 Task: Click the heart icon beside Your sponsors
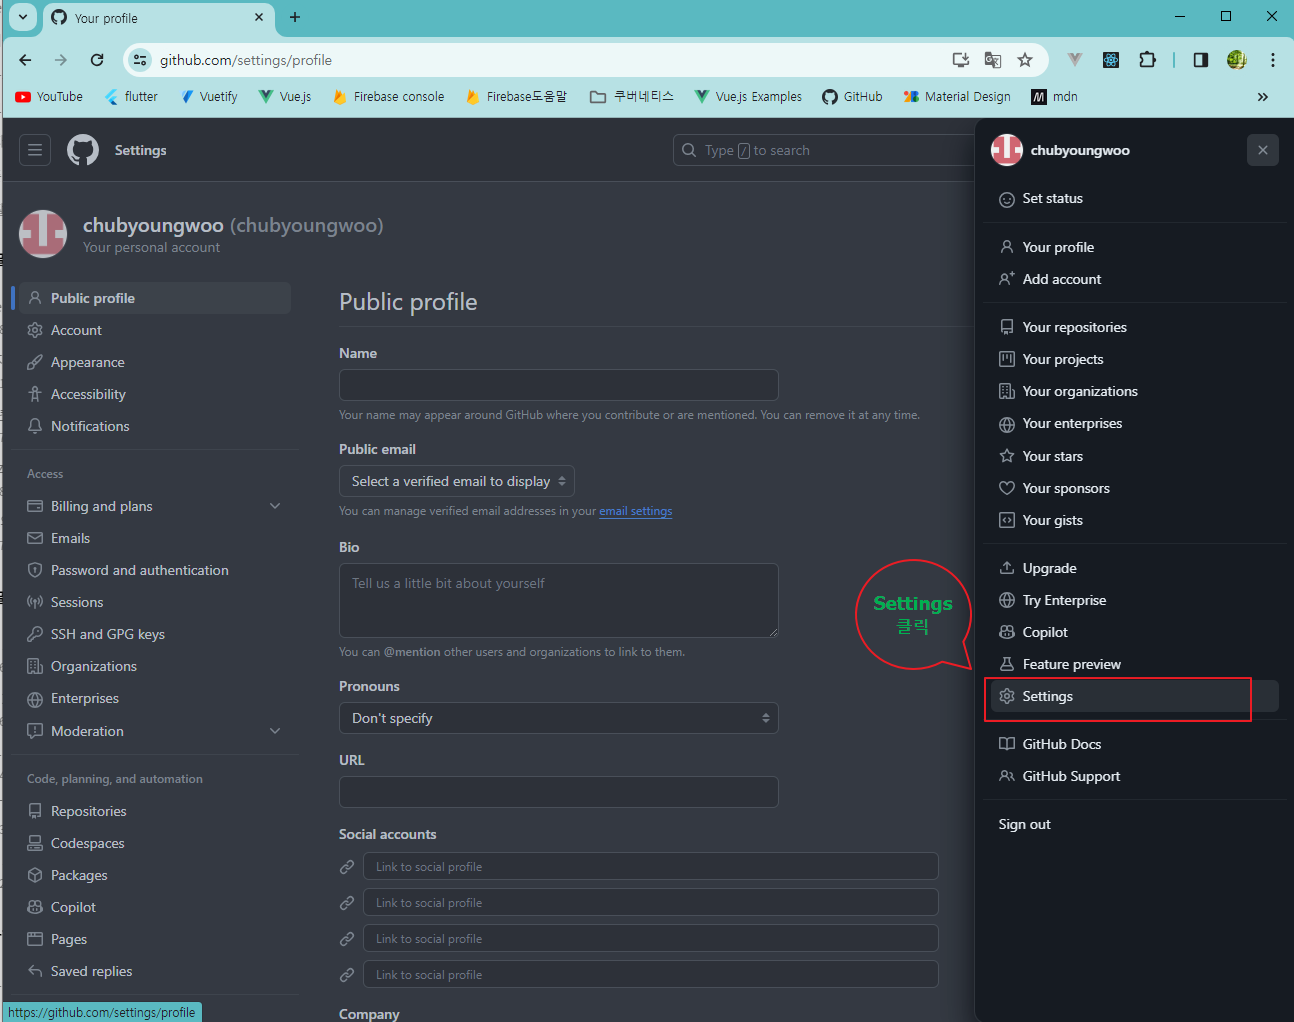tap(1007, 488)
